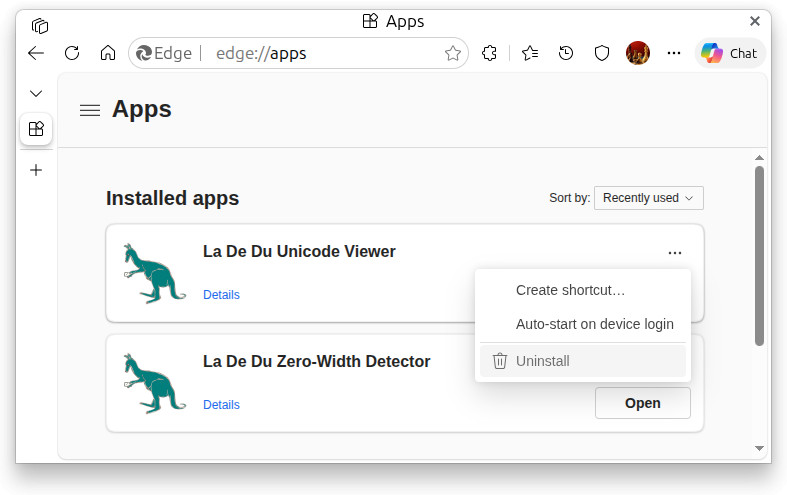Choose Auto-start on device login

583,324
